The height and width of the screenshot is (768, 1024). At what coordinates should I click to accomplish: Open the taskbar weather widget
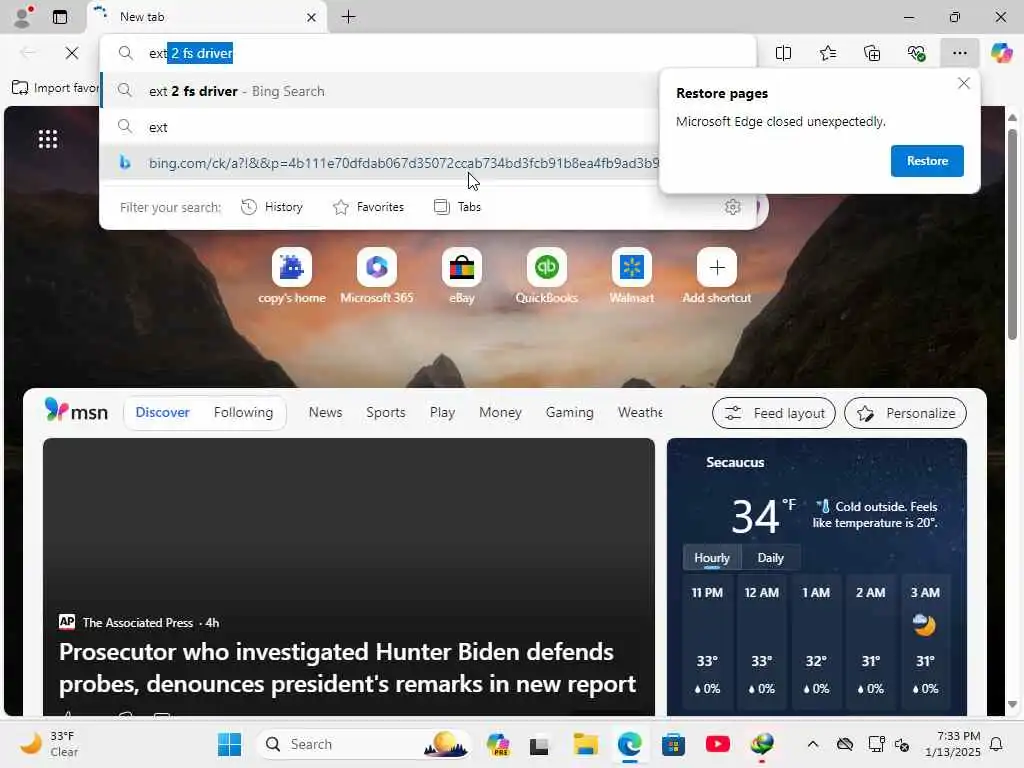pyautogui.click(x=49, y=744)
